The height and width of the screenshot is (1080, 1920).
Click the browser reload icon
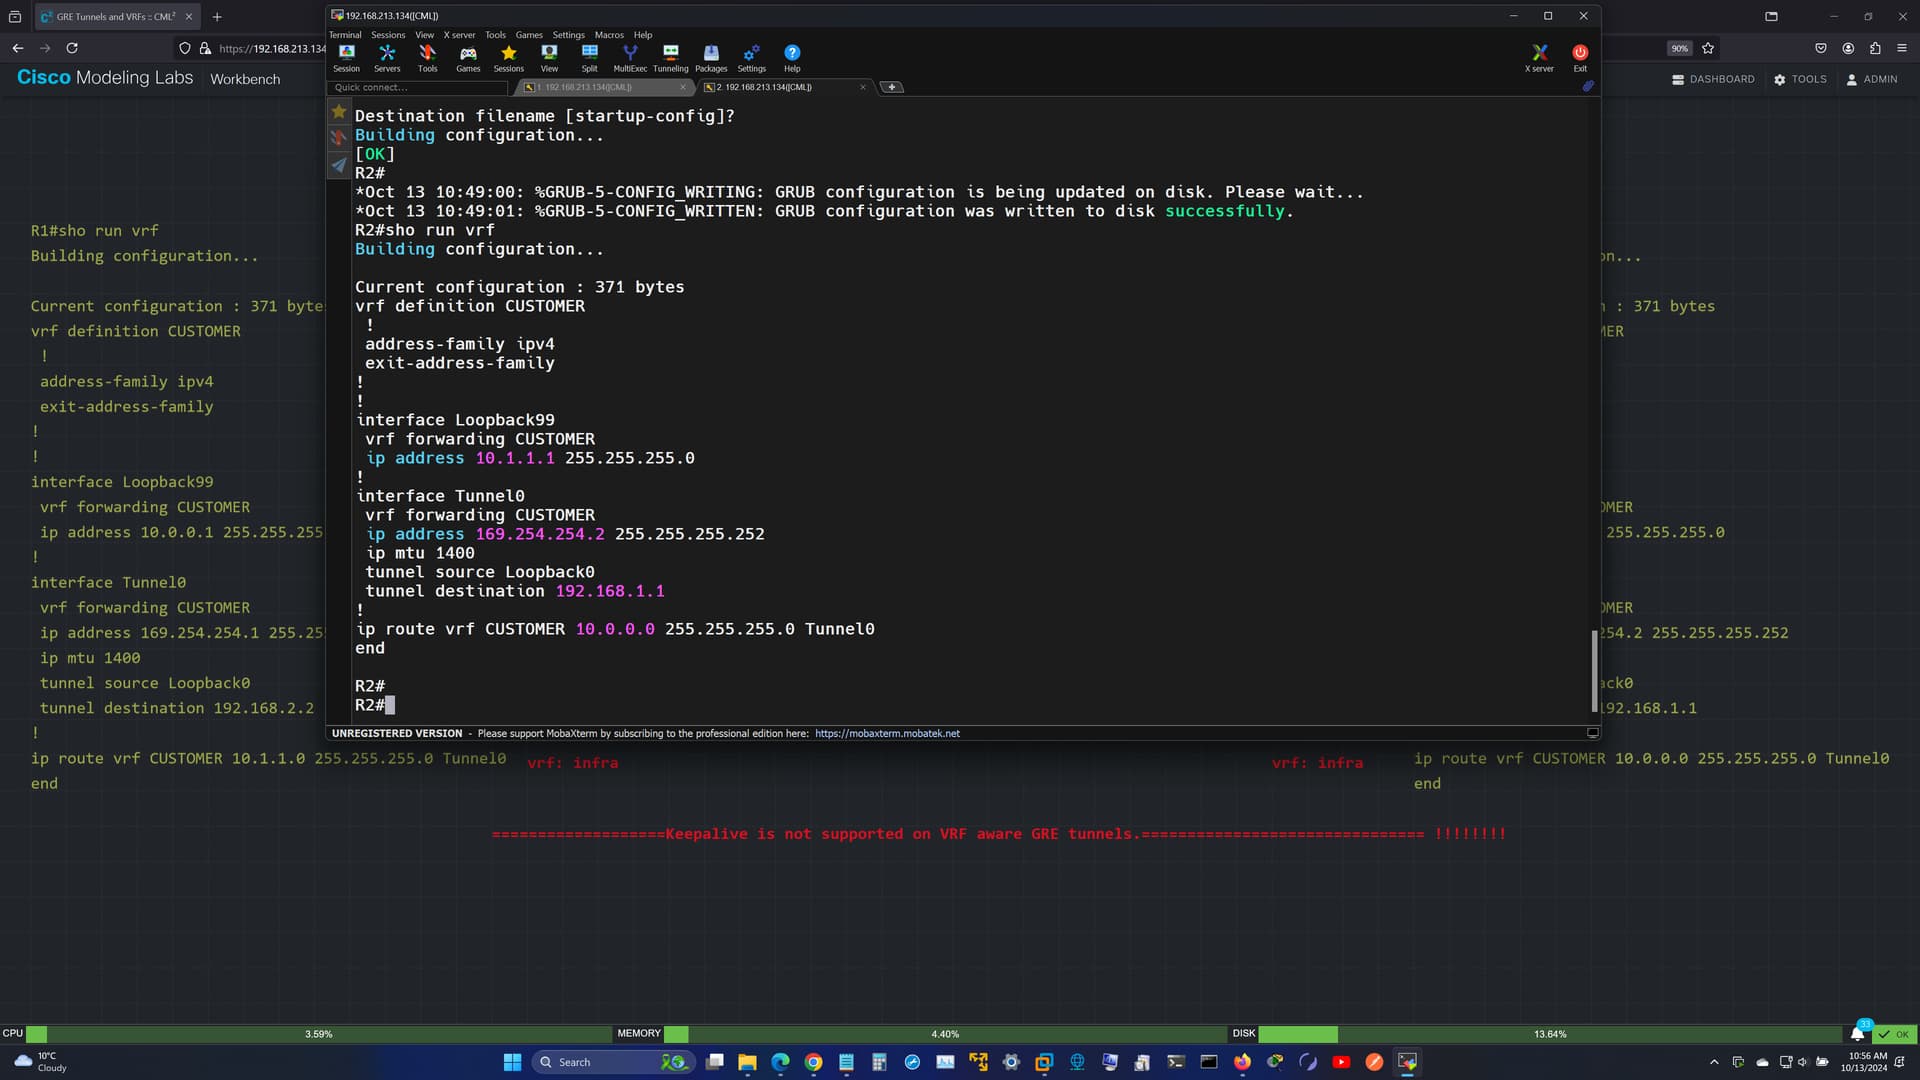(72, 48)
